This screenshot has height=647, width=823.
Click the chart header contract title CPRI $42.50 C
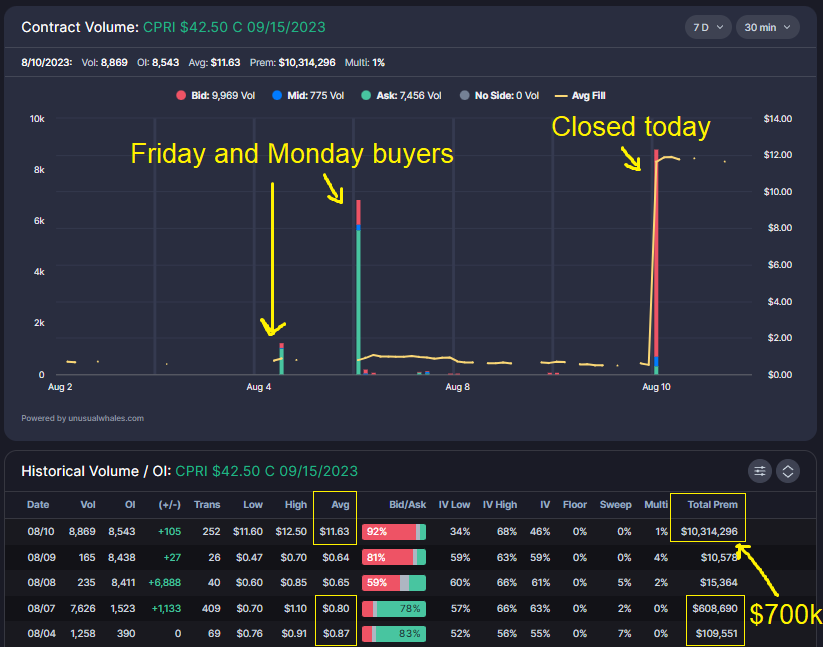pyautogui.click(x=234, y=27)
